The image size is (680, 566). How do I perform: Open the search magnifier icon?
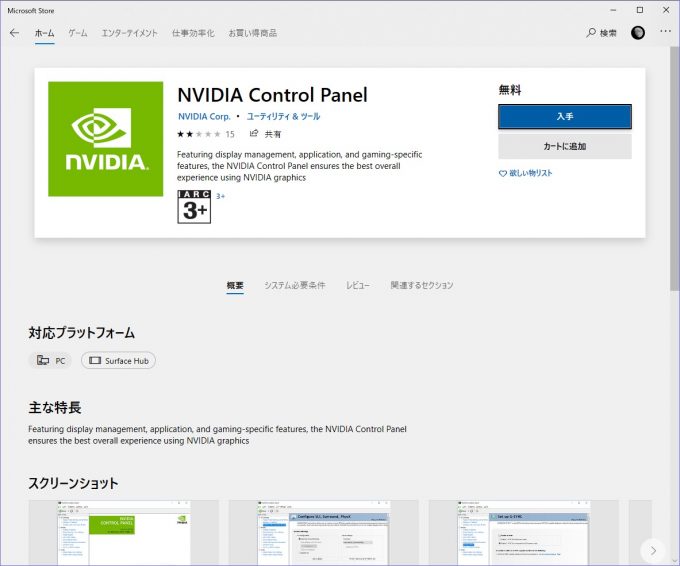pos(591,33)
